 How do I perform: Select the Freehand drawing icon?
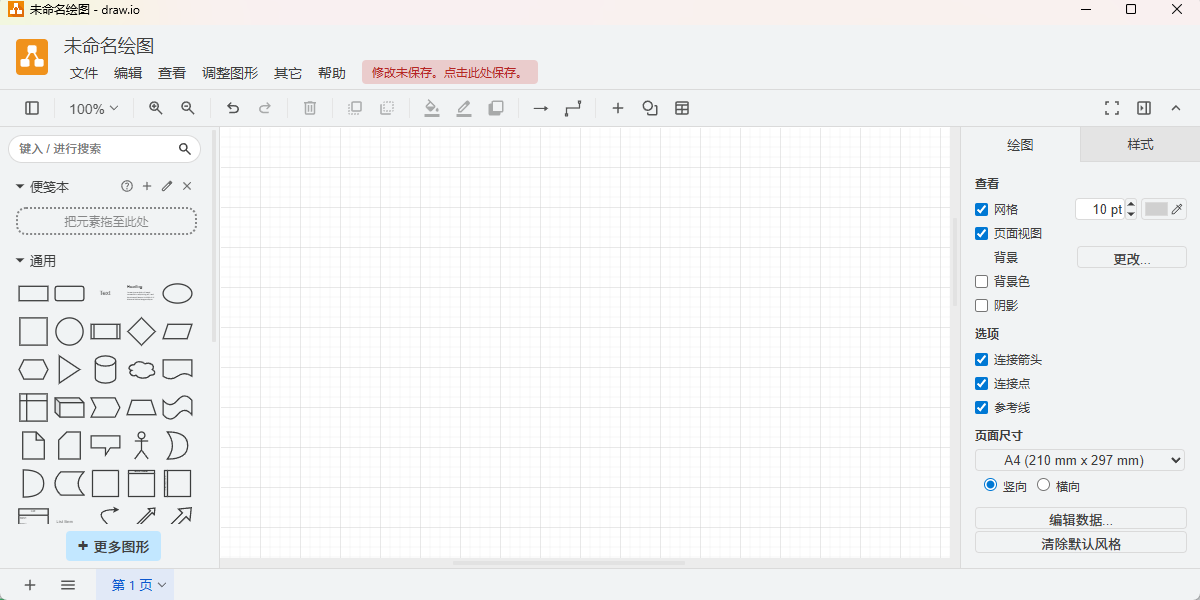coord(650,108)
